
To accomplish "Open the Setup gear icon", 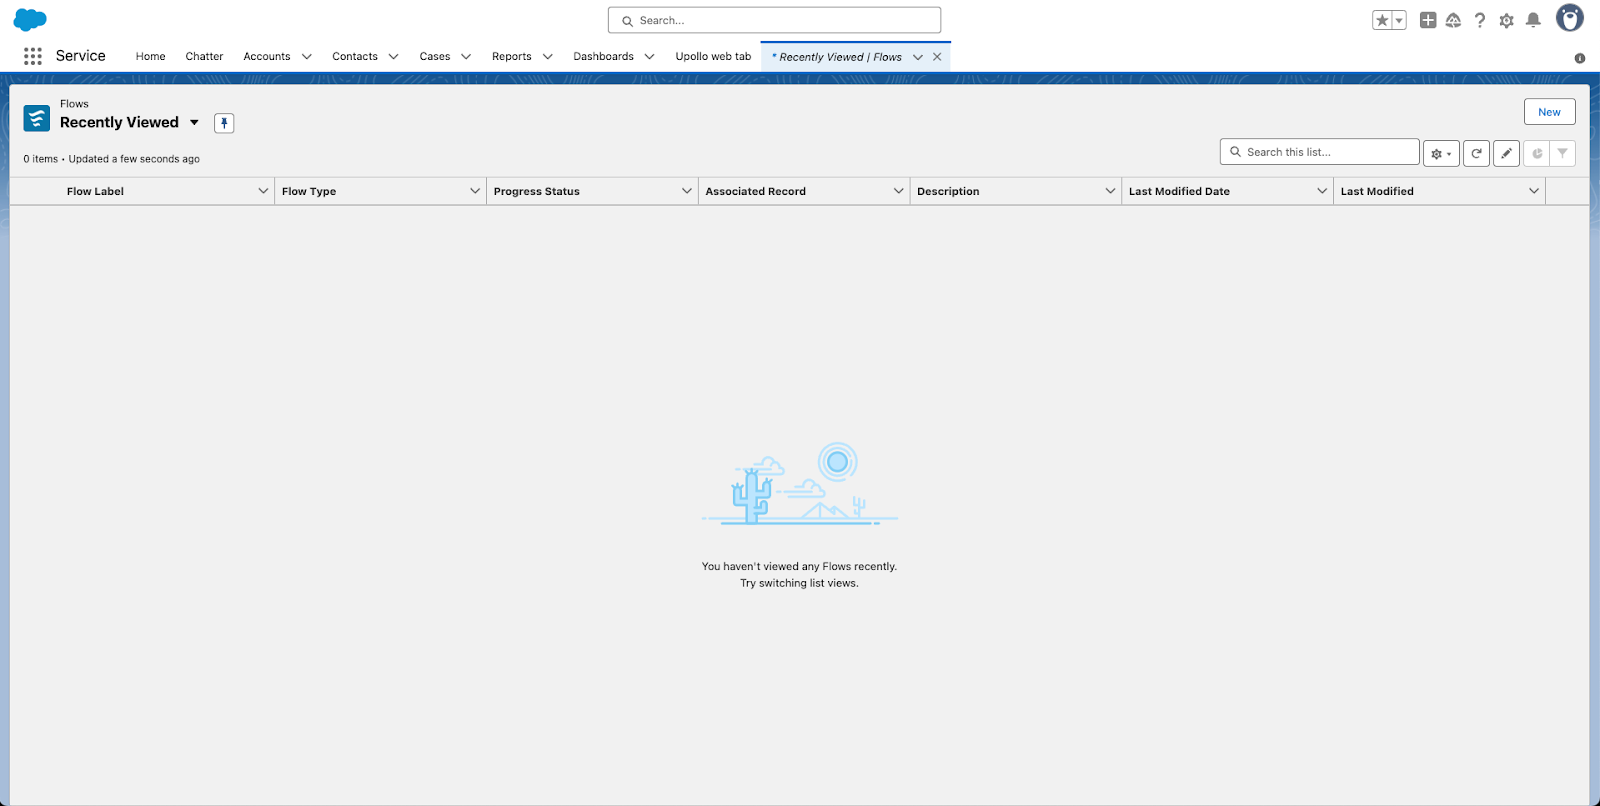I will coord(1506,20).
